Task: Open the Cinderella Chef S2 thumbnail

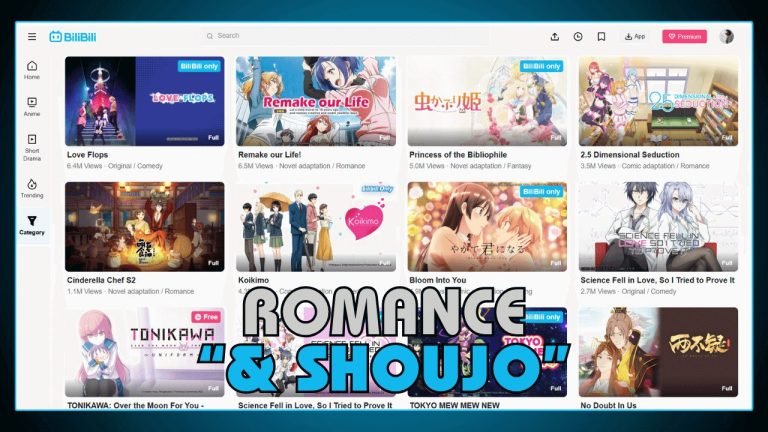Action: coord(145,226)
